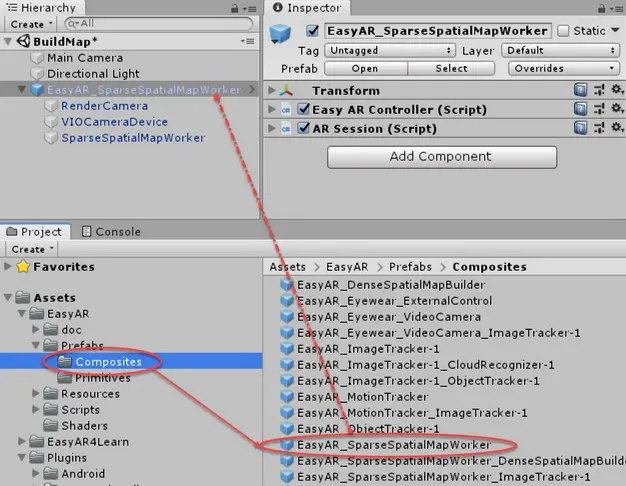Click the Hierarchy panel lock icon
The height and width of the screenshot is (486, 626).
235,8
